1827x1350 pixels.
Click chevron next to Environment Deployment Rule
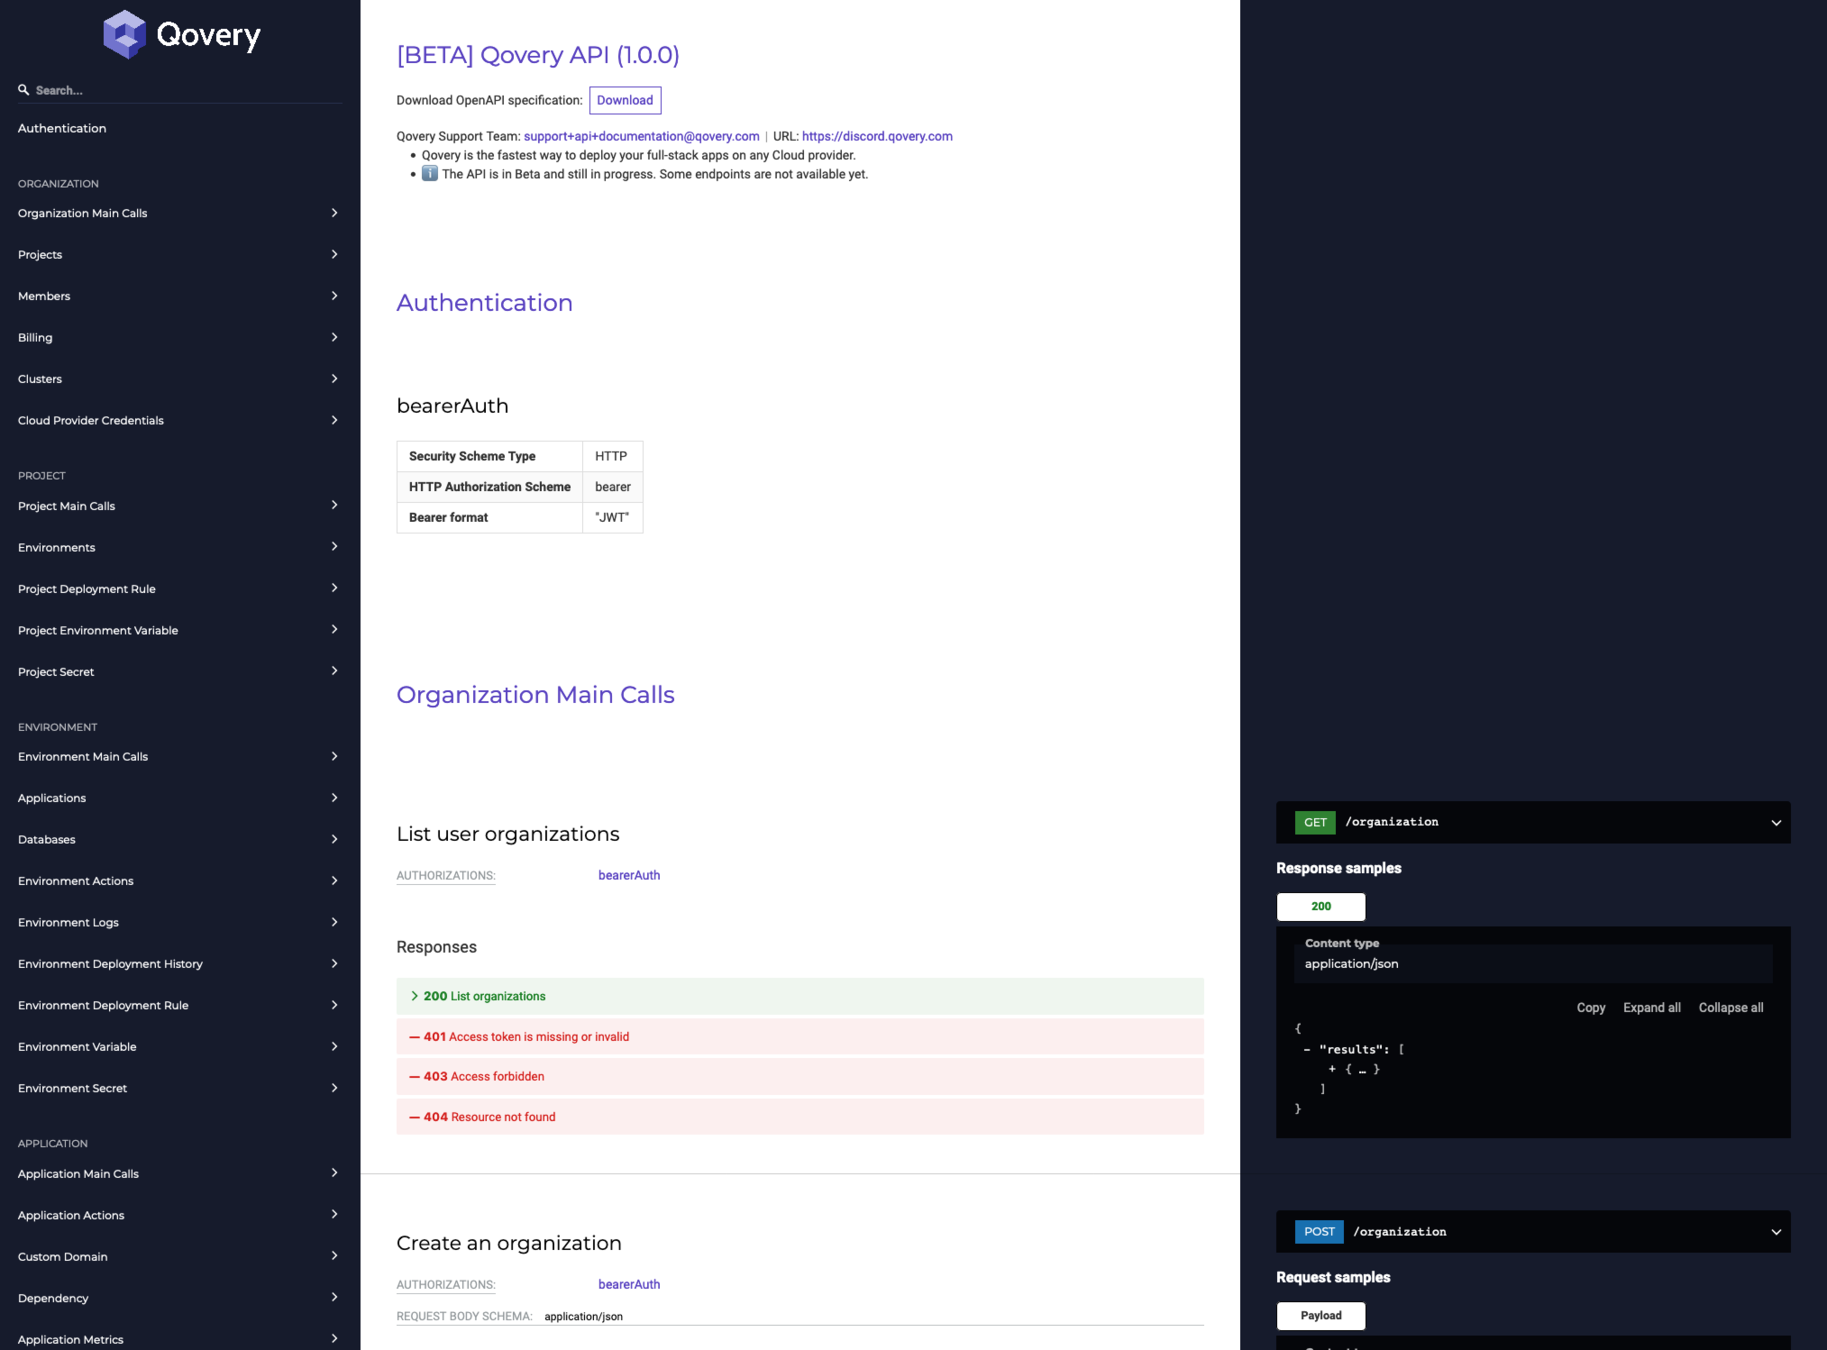[x=334, y=1005]
